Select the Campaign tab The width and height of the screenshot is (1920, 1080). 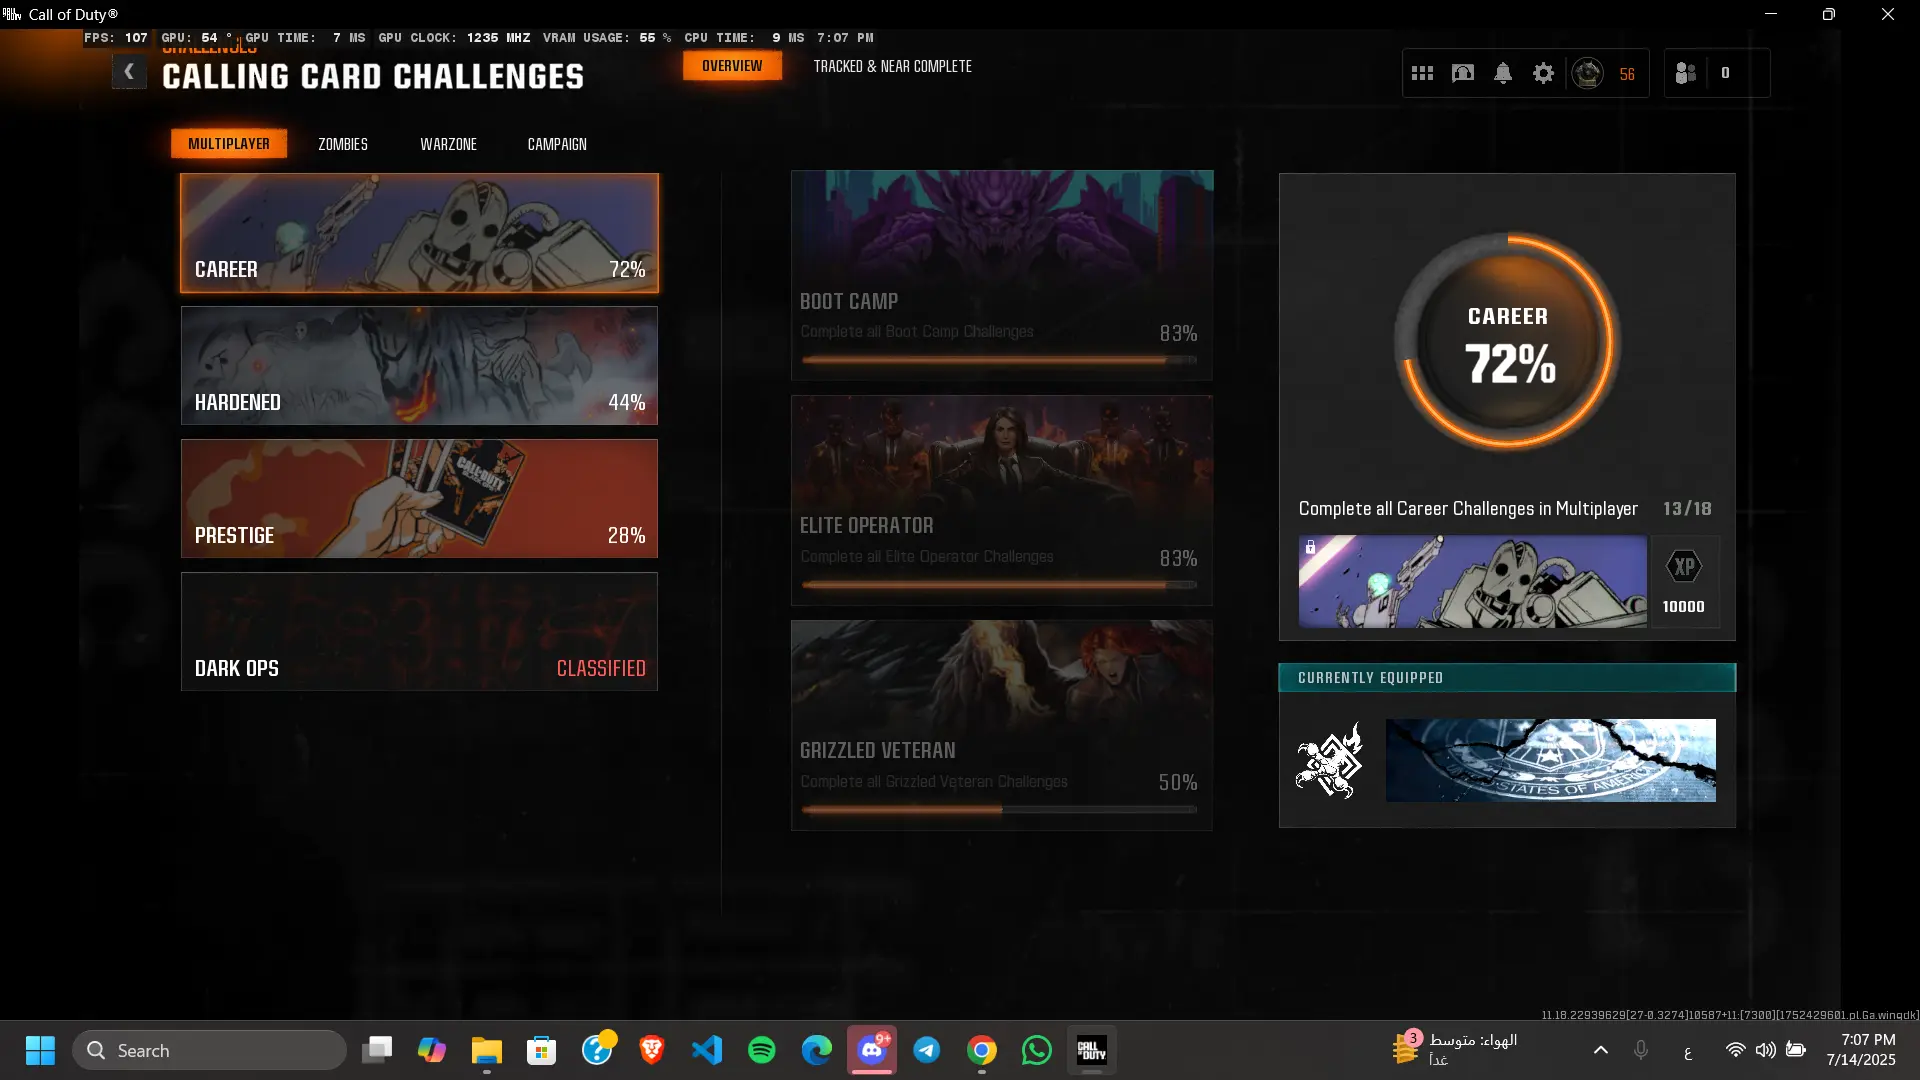point(557,144)
